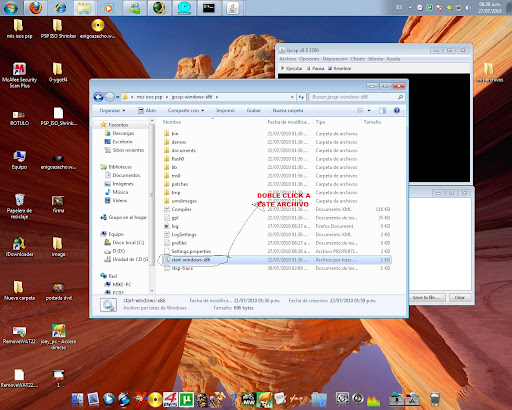Toggle the preview pane icon
The image size is (512, 410).
pyautogui.click(x=383, y=110)
